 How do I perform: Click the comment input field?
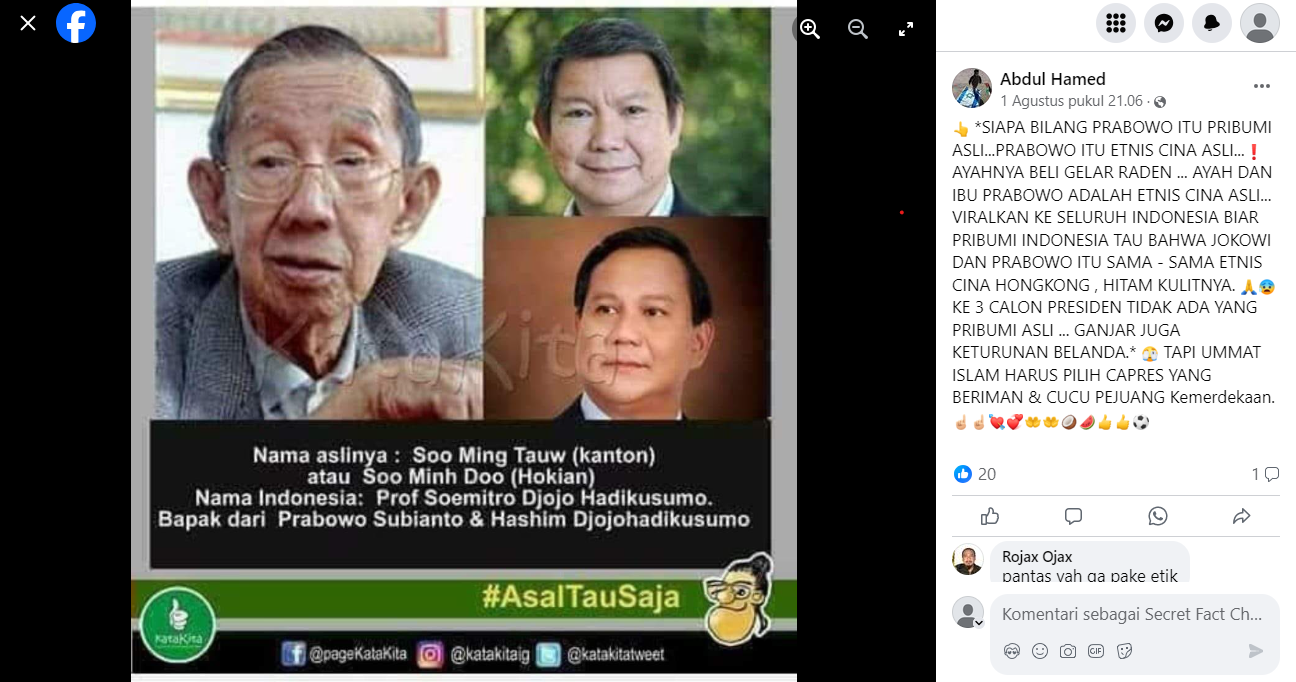pos(1133,615)
